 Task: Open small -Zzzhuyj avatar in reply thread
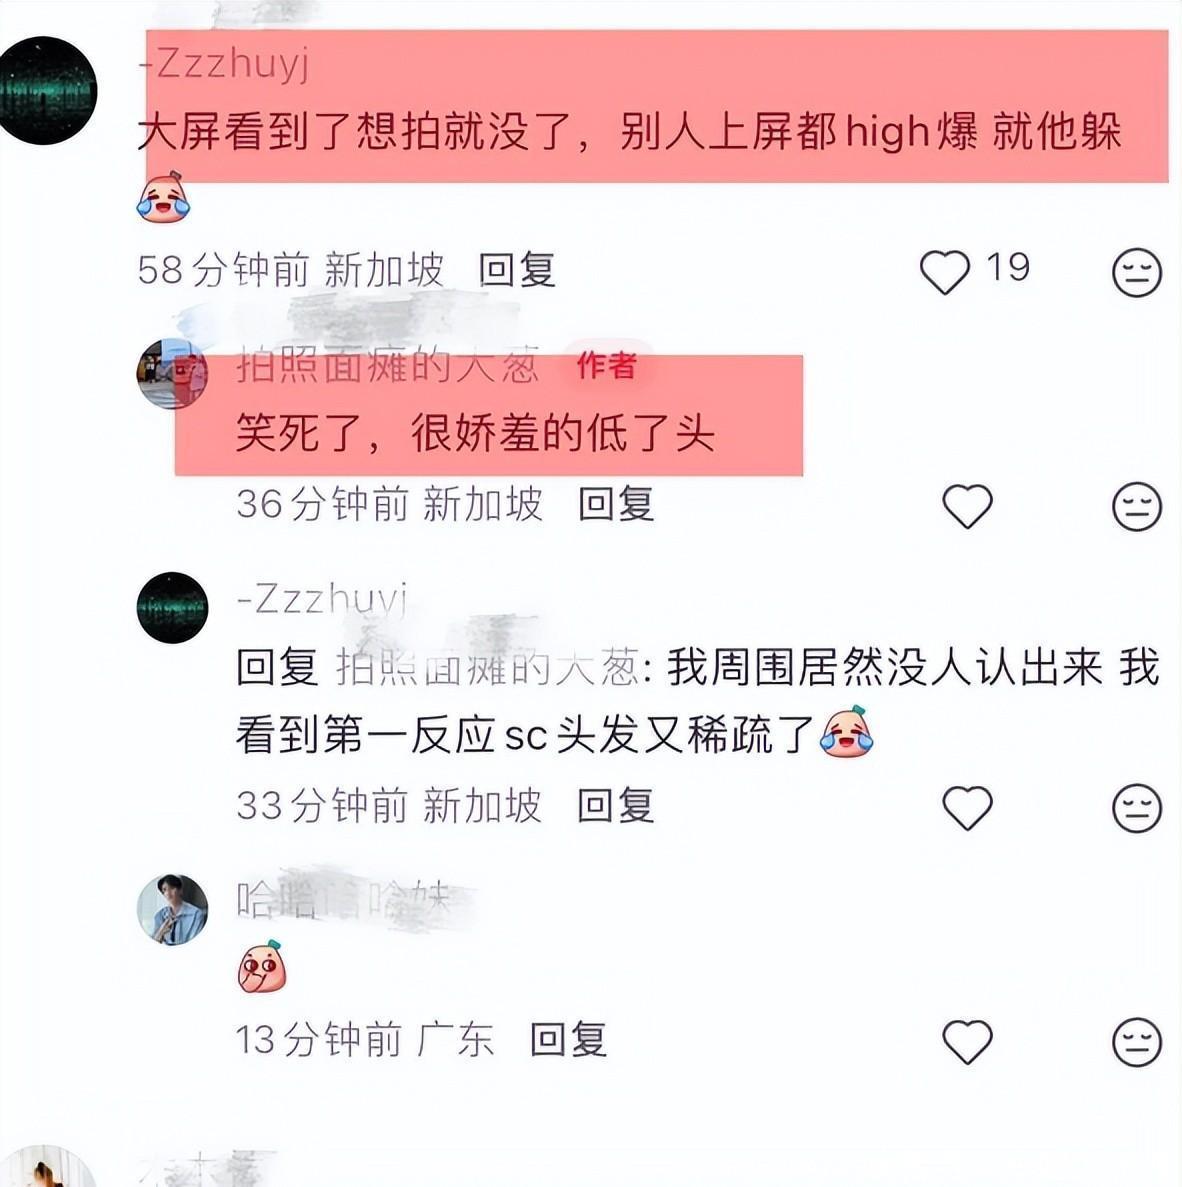[172, 608]
